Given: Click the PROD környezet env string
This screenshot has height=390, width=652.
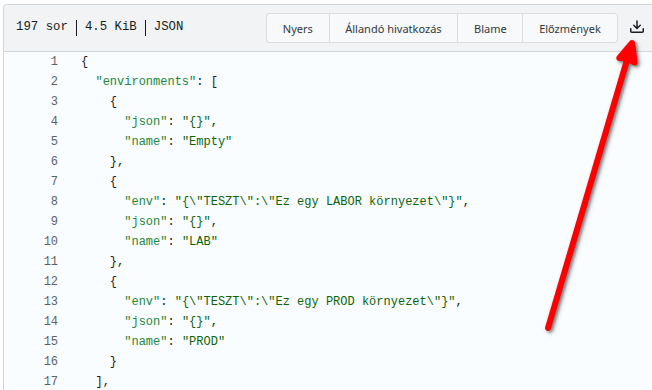Looking at the screenshot, I should [315, 301].
